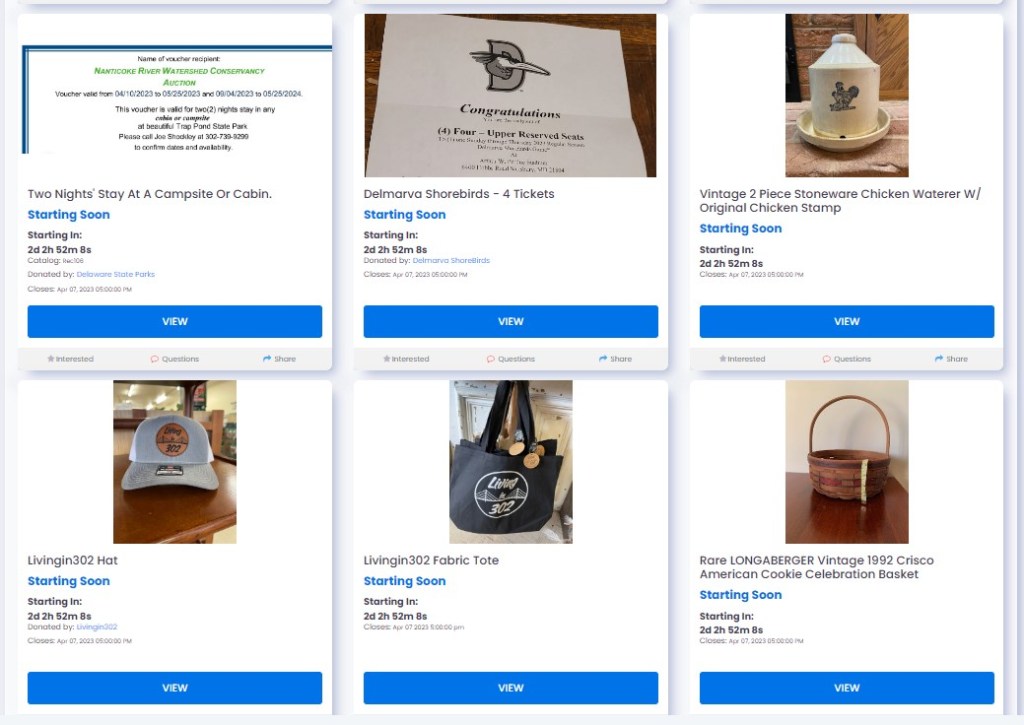The width and height of the screenshot is (1024, 725).
Task: Open Questions for the Chicken Waterer item
Action: pos(847,359)
